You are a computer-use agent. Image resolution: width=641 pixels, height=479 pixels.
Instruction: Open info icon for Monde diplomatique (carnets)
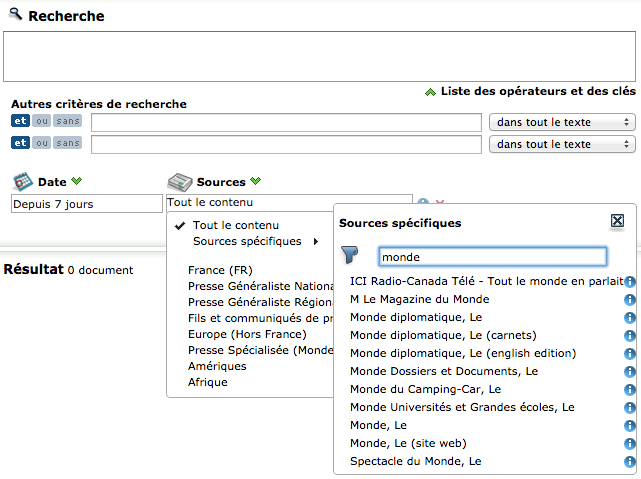tap(630, 336)
